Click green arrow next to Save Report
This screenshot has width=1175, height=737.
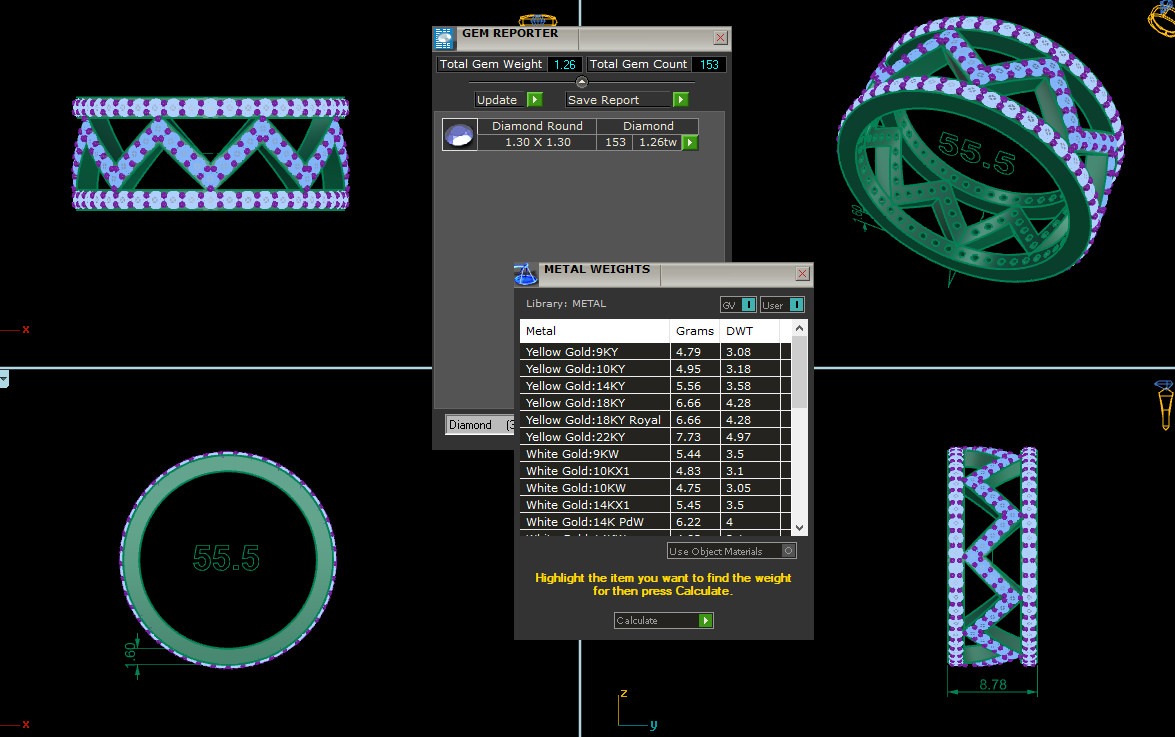[680, 100]
